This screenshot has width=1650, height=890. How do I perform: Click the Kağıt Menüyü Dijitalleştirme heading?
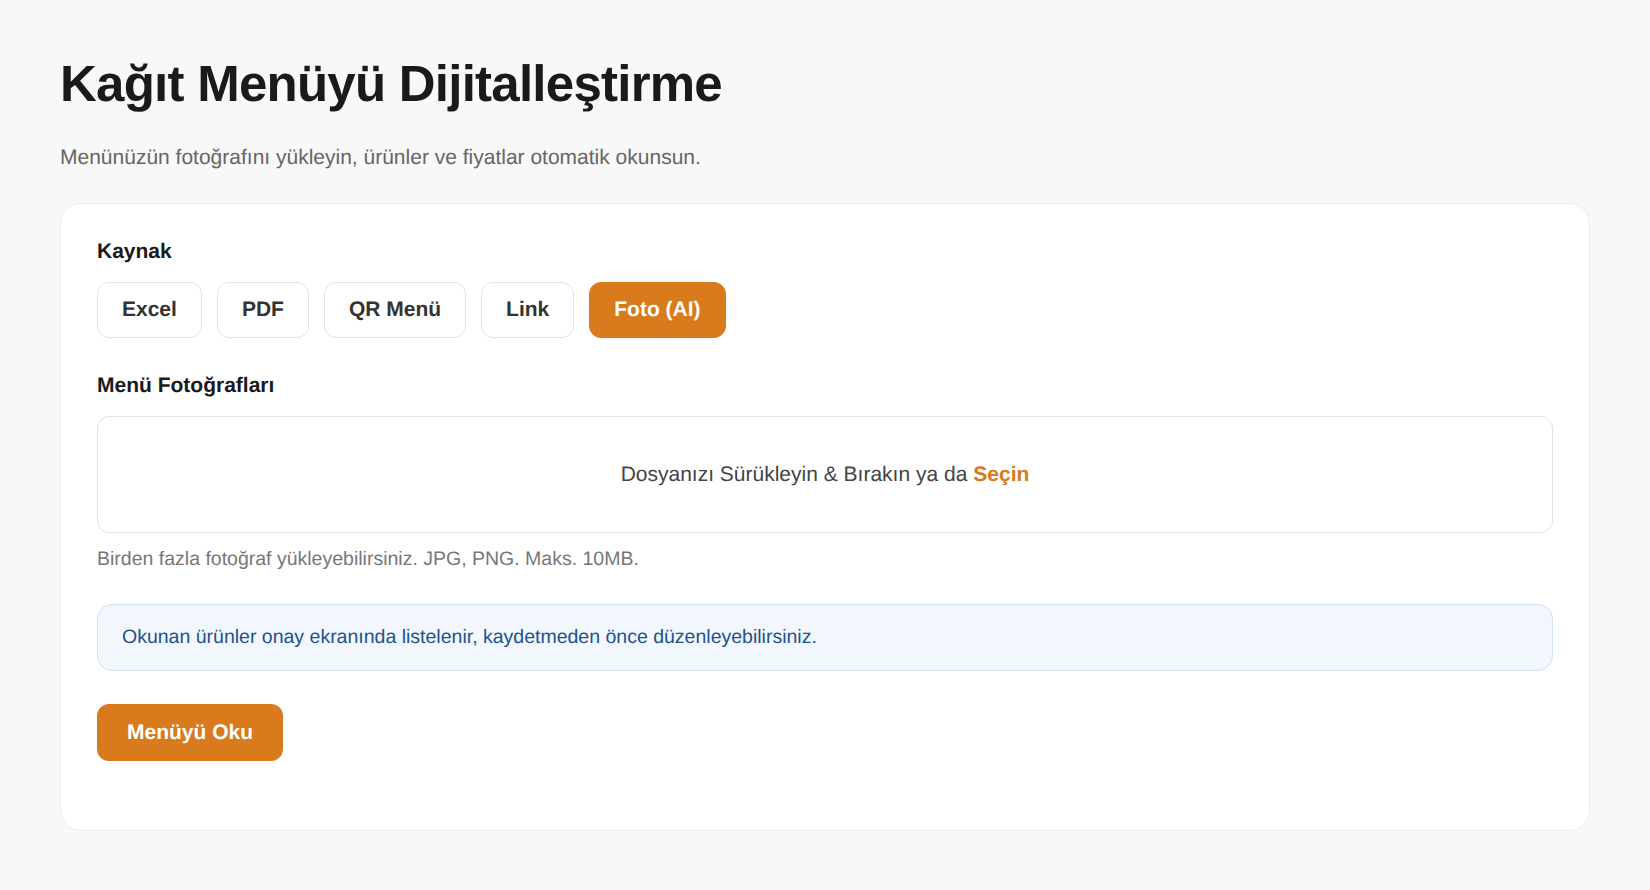[x=391, y=85]
